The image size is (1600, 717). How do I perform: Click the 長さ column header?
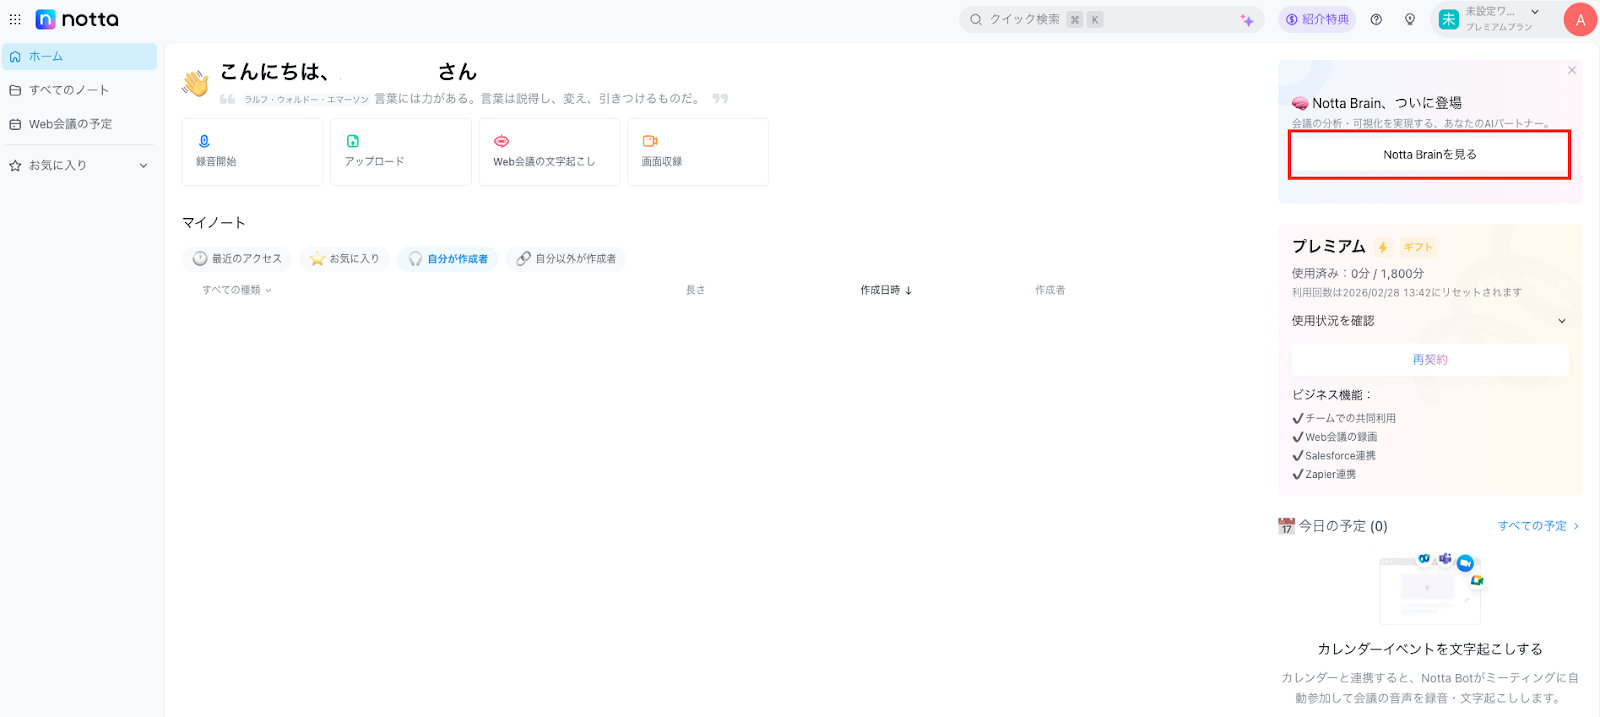click(695, 290)
